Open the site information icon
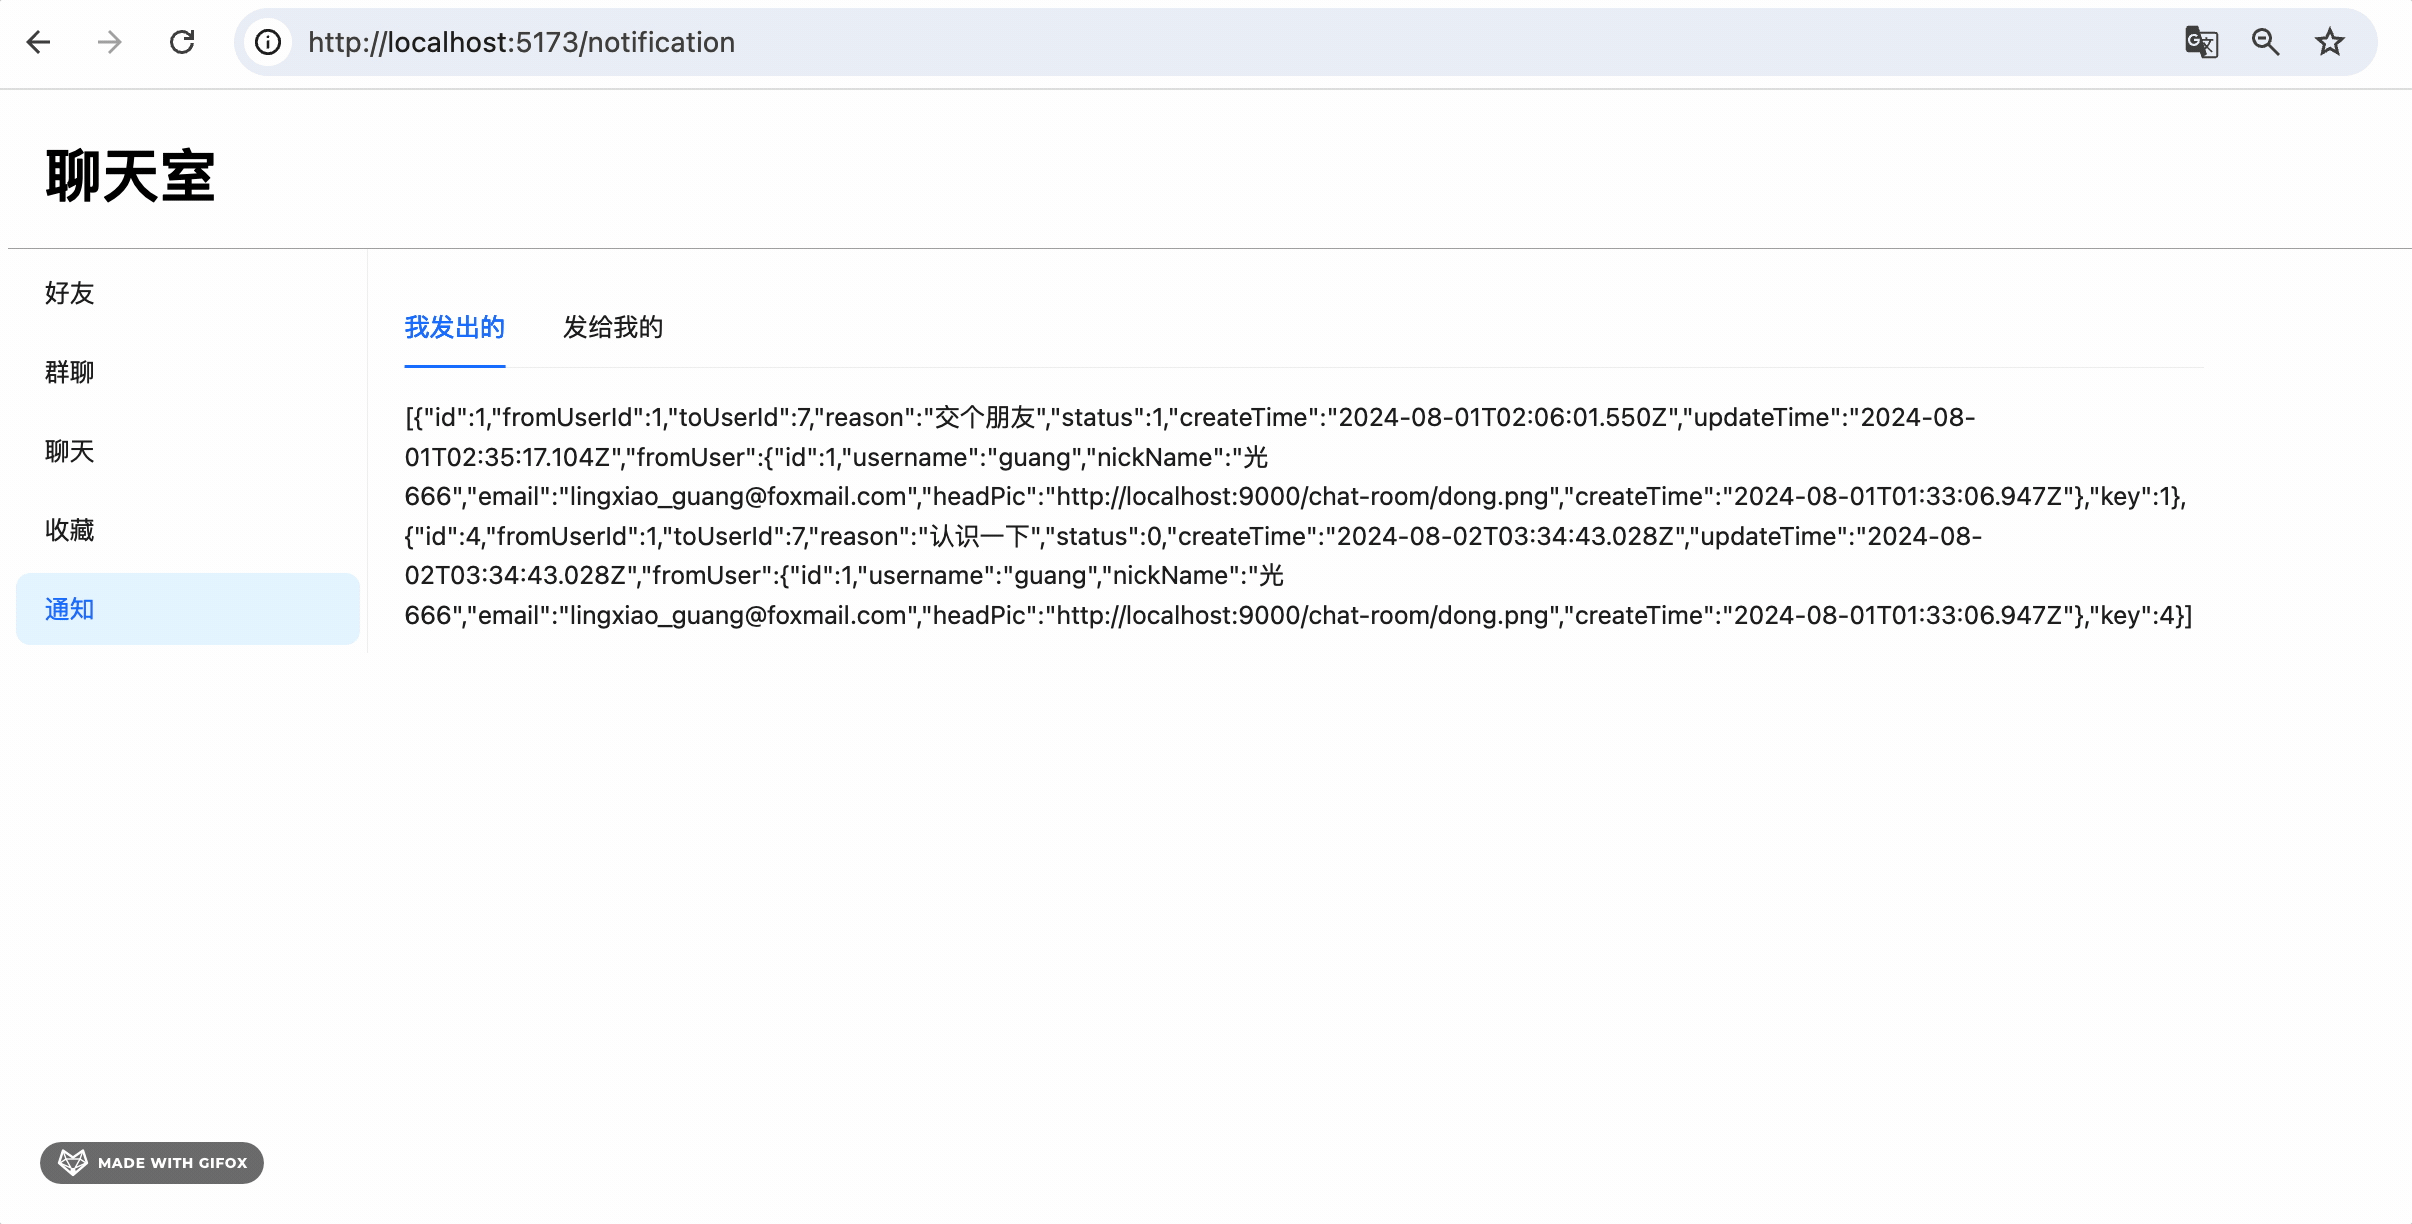The image size is (2412, 1224). [268, 42]
